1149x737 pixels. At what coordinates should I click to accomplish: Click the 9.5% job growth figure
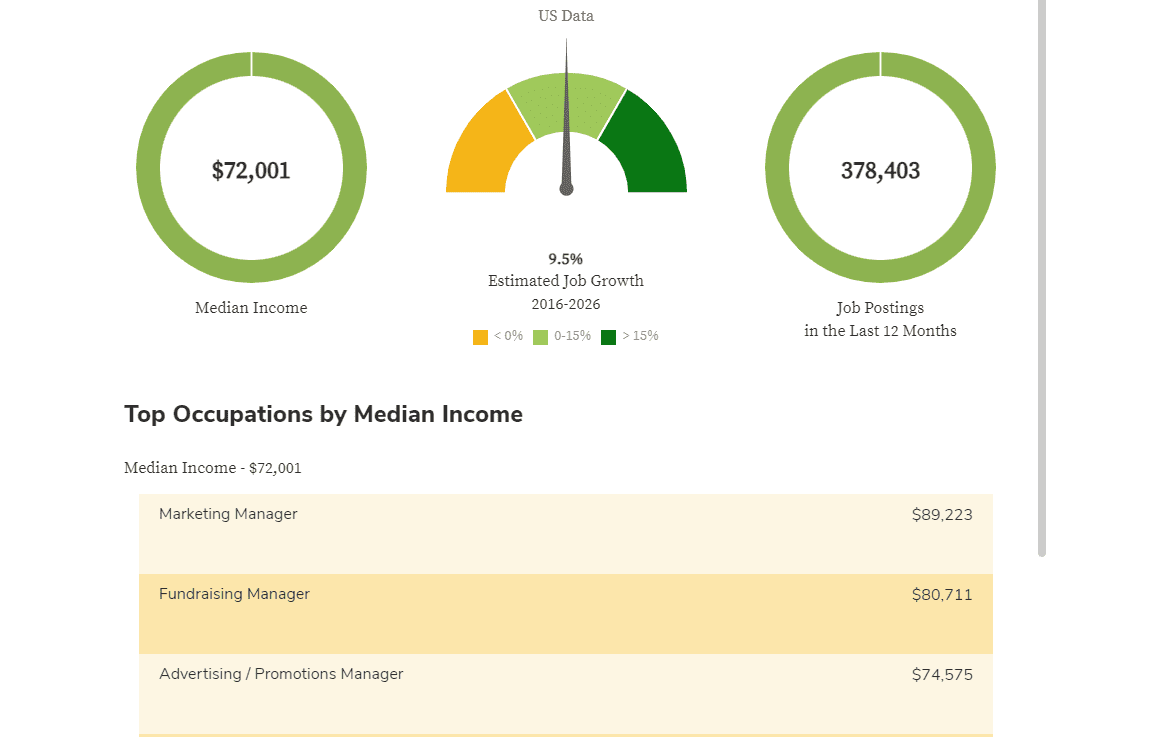[566, 259]
